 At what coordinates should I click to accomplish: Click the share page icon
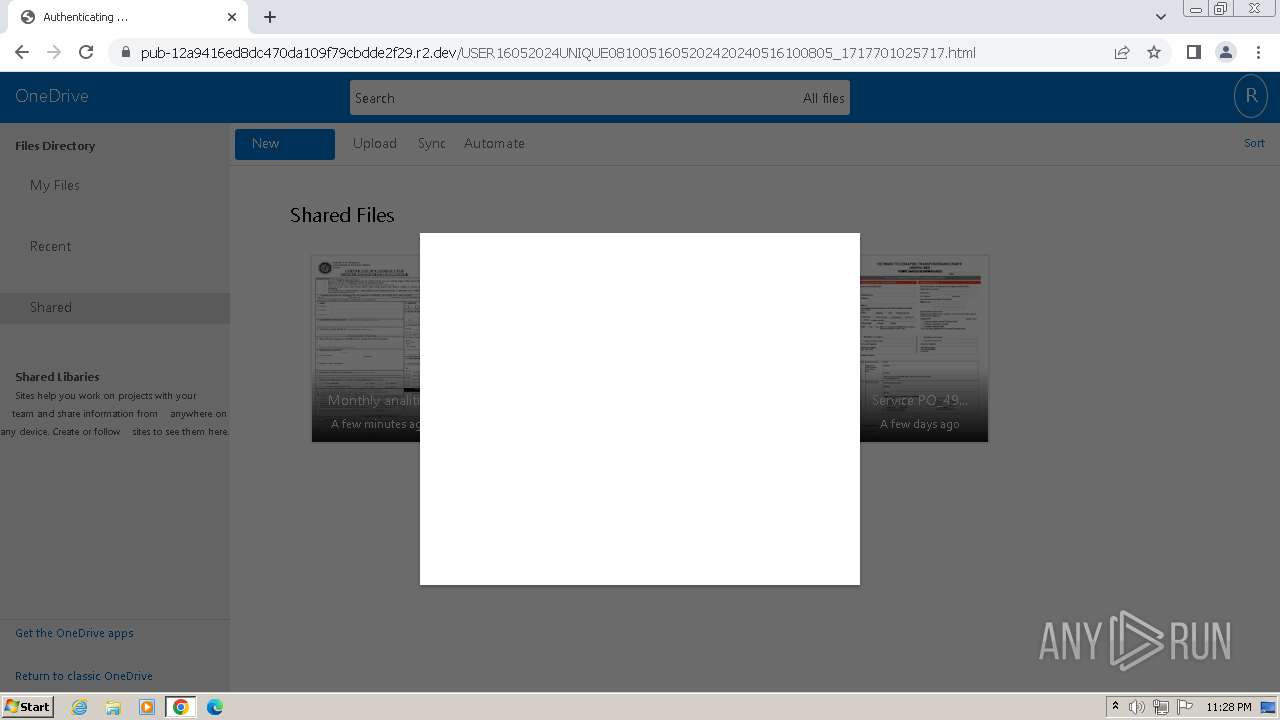[1122, 53]
